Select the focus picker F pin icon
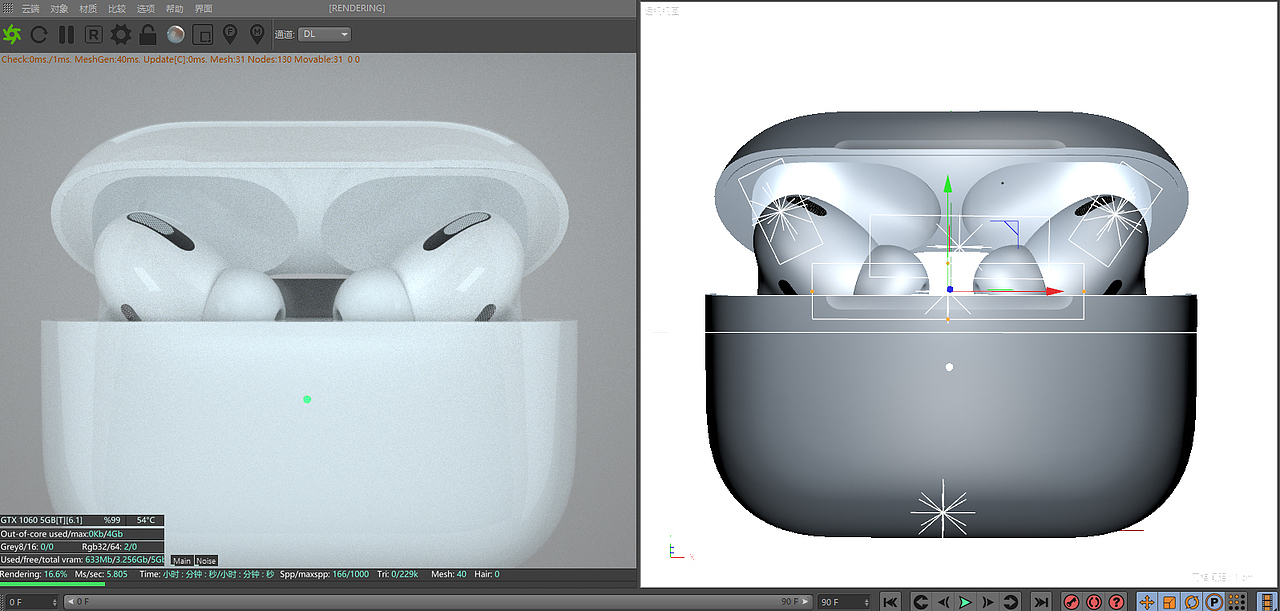1280x611 pixels. click(x=229, y=35)
